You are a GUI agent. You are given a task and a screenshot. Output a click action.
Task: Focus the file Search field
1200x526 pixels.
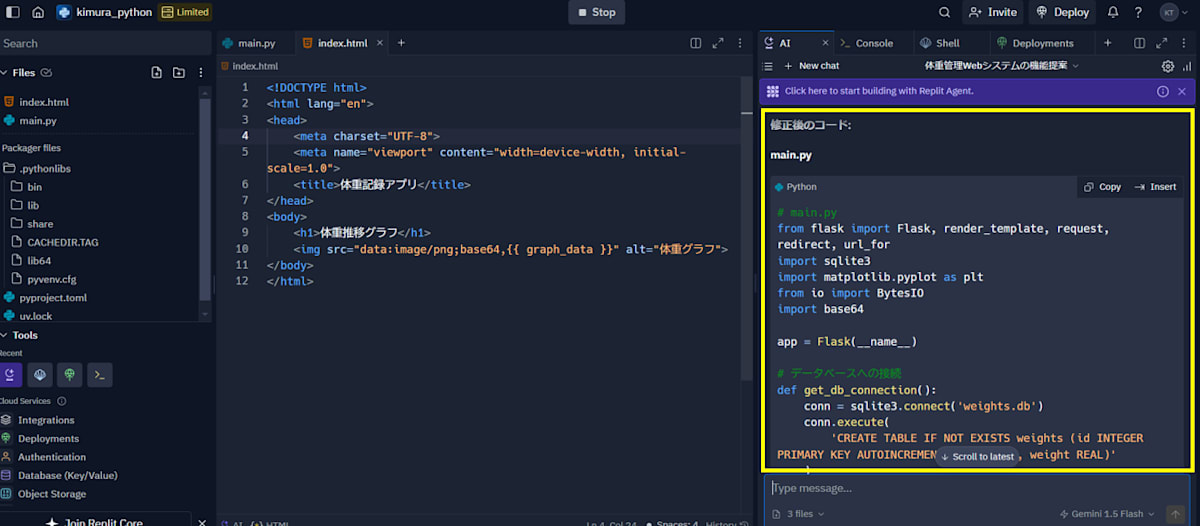(x=105, y=43)
